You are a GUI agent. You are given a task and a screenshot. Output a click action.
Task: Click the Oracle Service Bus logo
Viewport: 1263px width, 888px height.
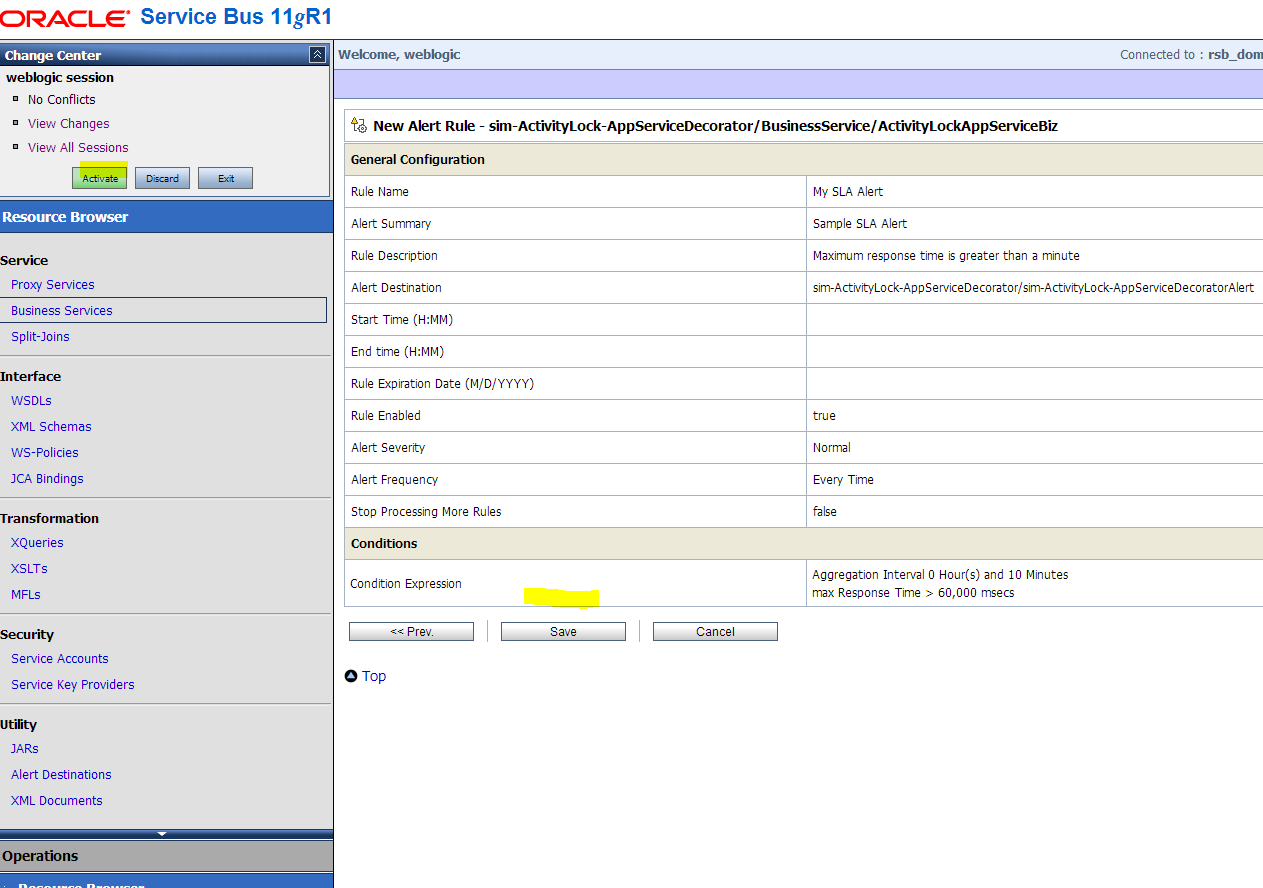(x=166, y=17)
